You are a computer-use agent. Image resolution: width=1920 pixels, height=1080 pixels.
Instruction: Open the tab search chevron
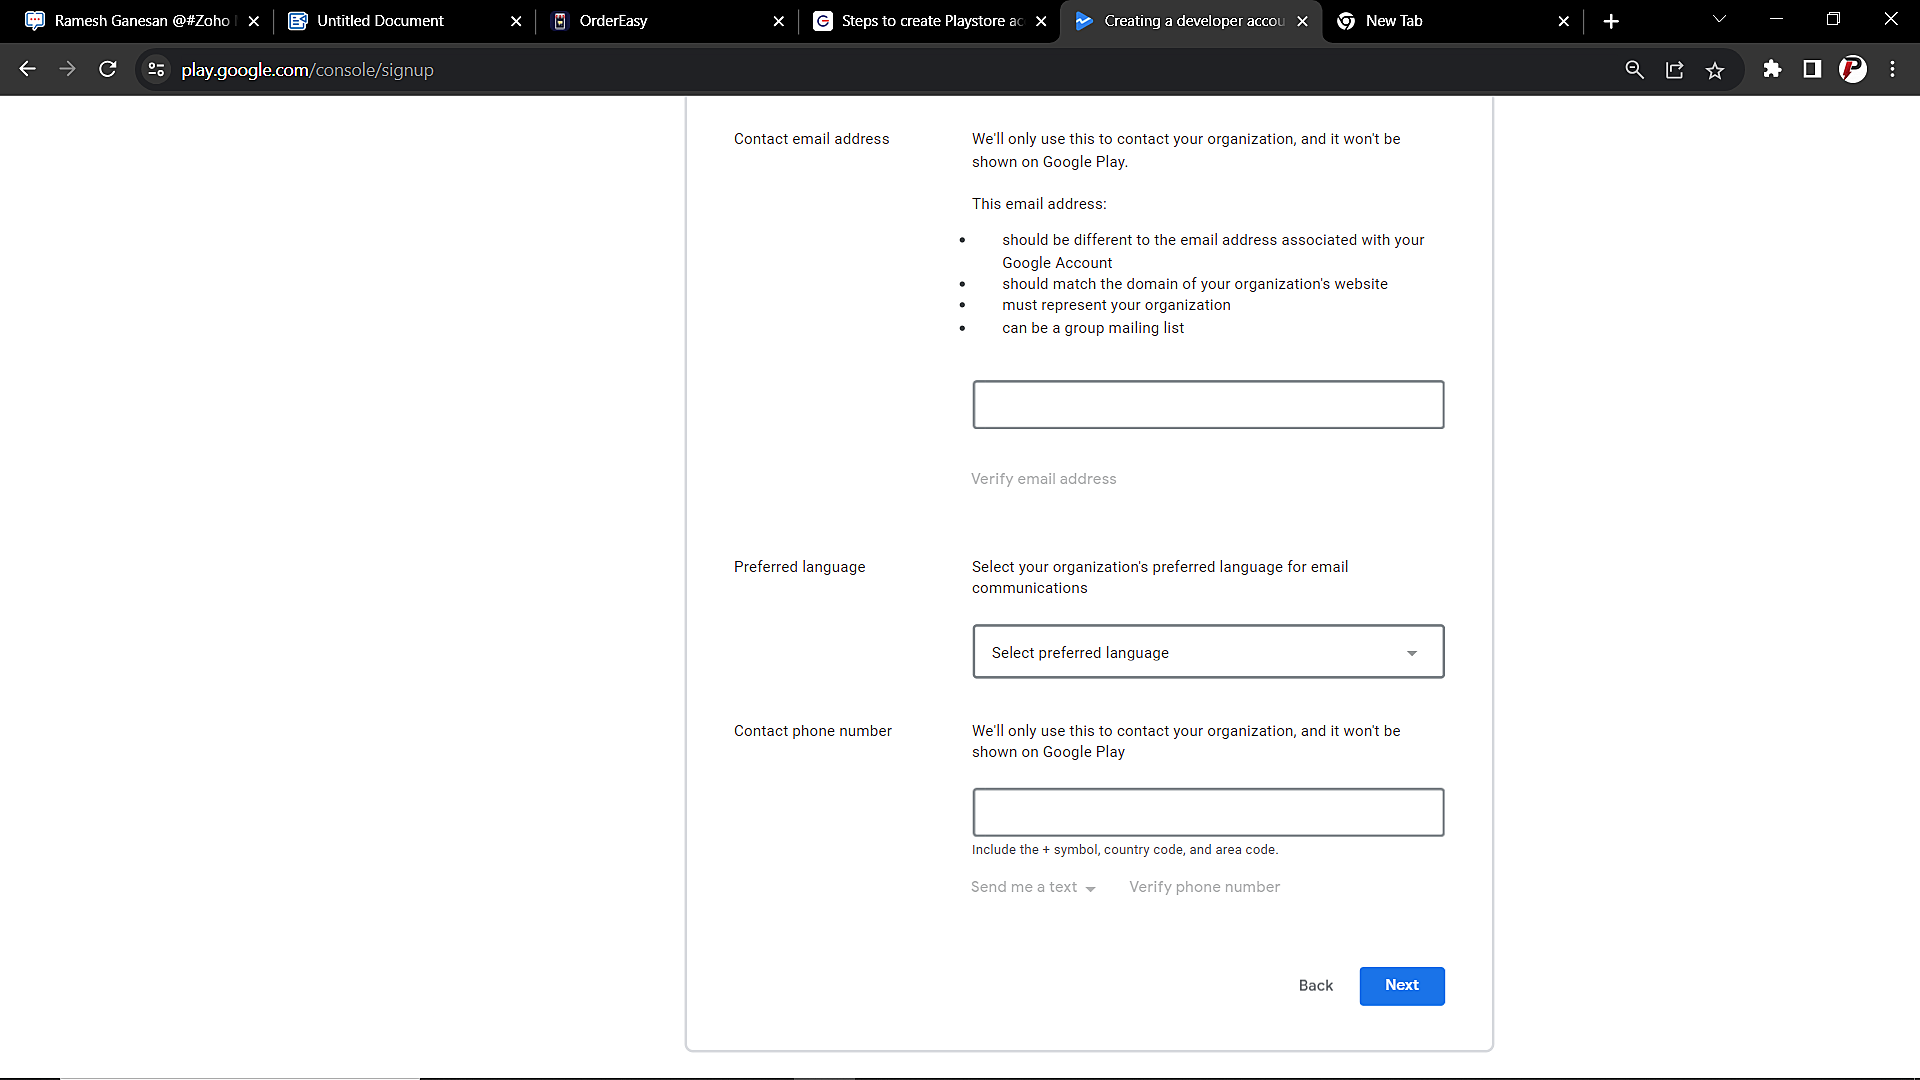[1719, 20]
